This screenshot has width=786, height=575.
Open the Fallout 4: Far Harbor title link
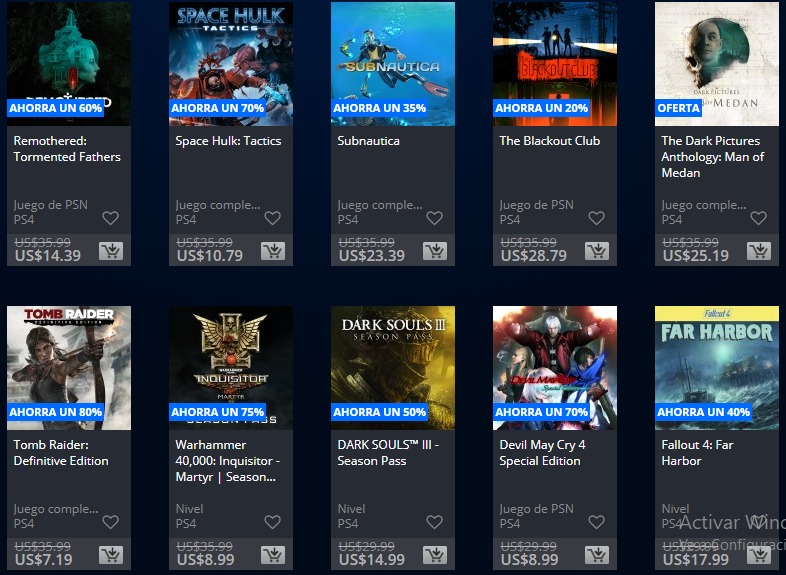[697, 453]
